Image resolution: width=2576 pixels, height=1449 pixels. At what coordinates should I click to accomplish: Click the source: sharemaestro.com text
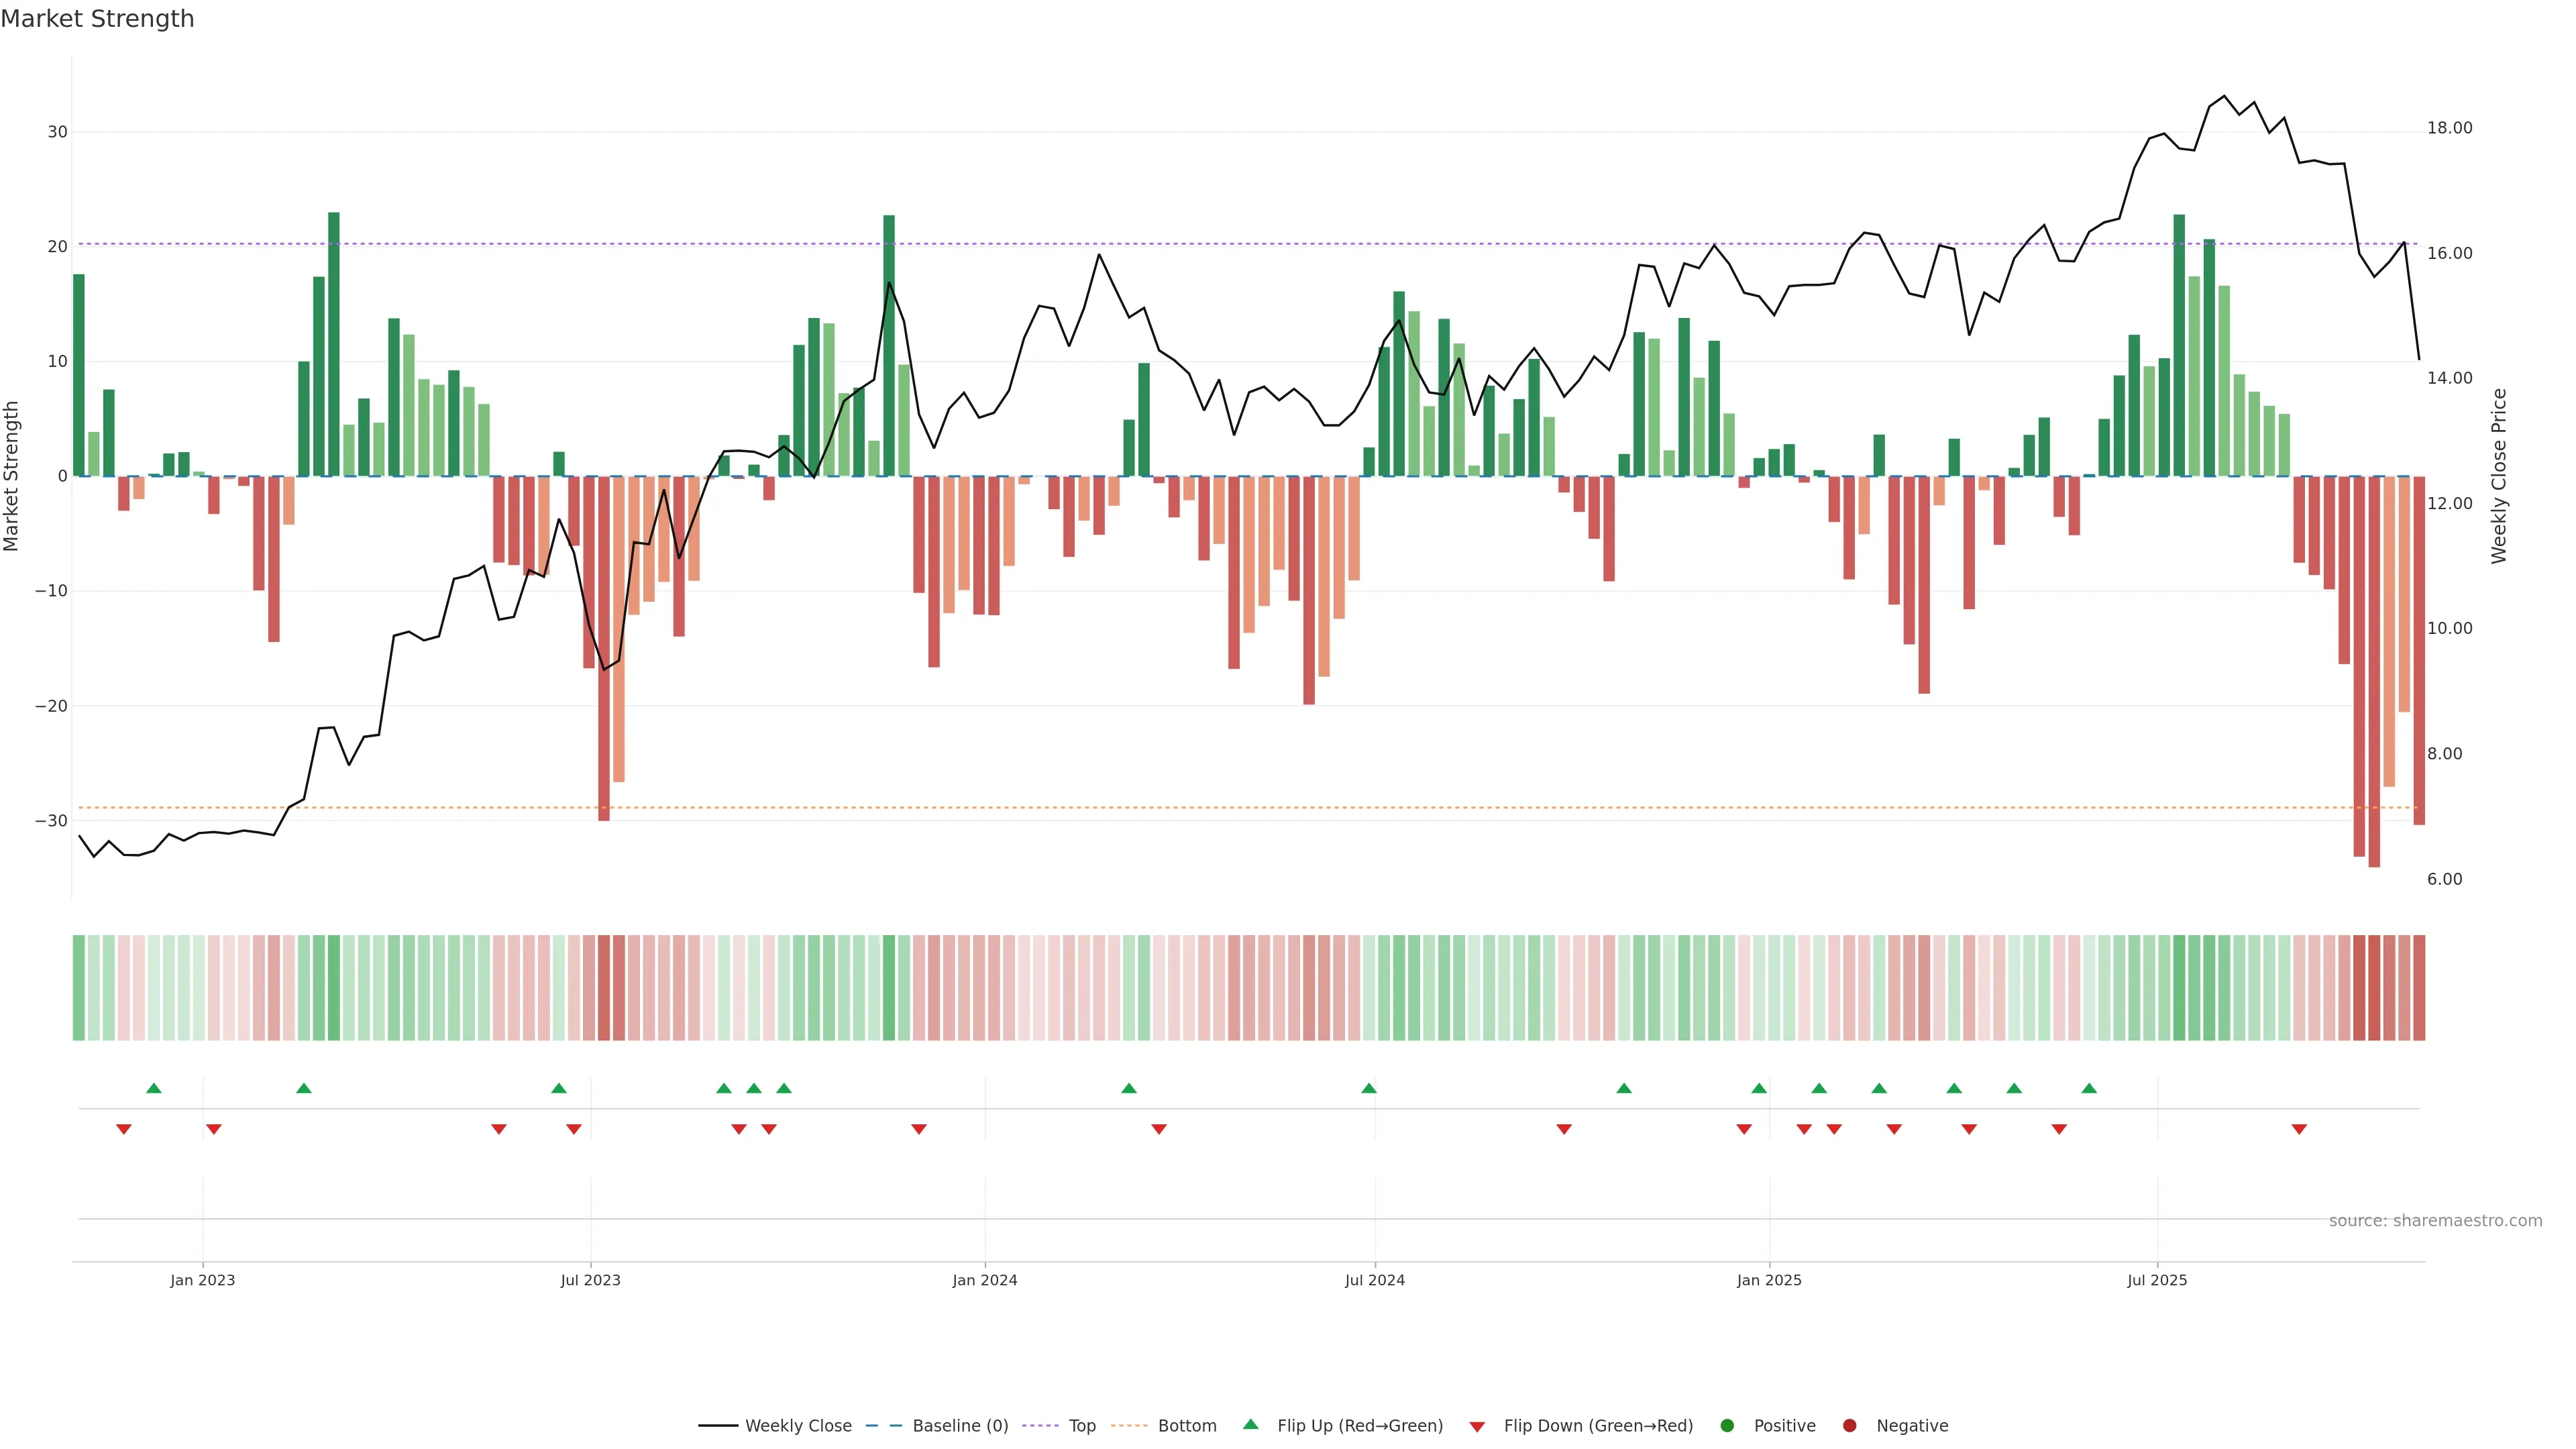(x=2435, y=1221)
